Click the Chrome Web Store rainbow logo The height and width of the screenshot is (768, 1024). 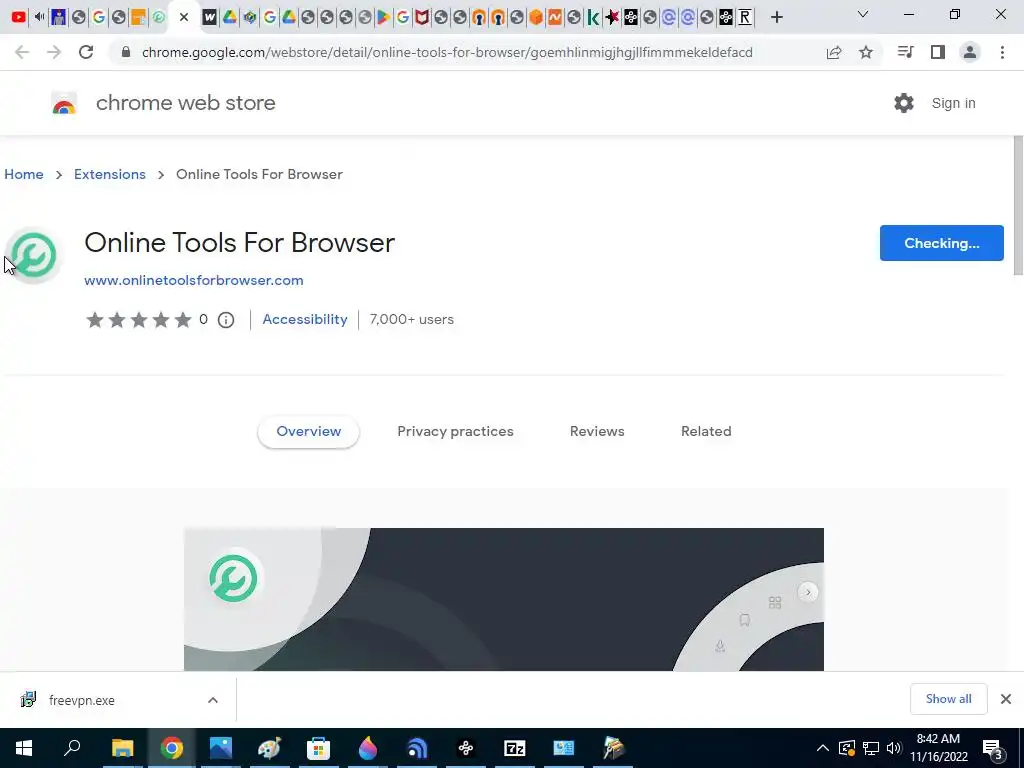64,103
